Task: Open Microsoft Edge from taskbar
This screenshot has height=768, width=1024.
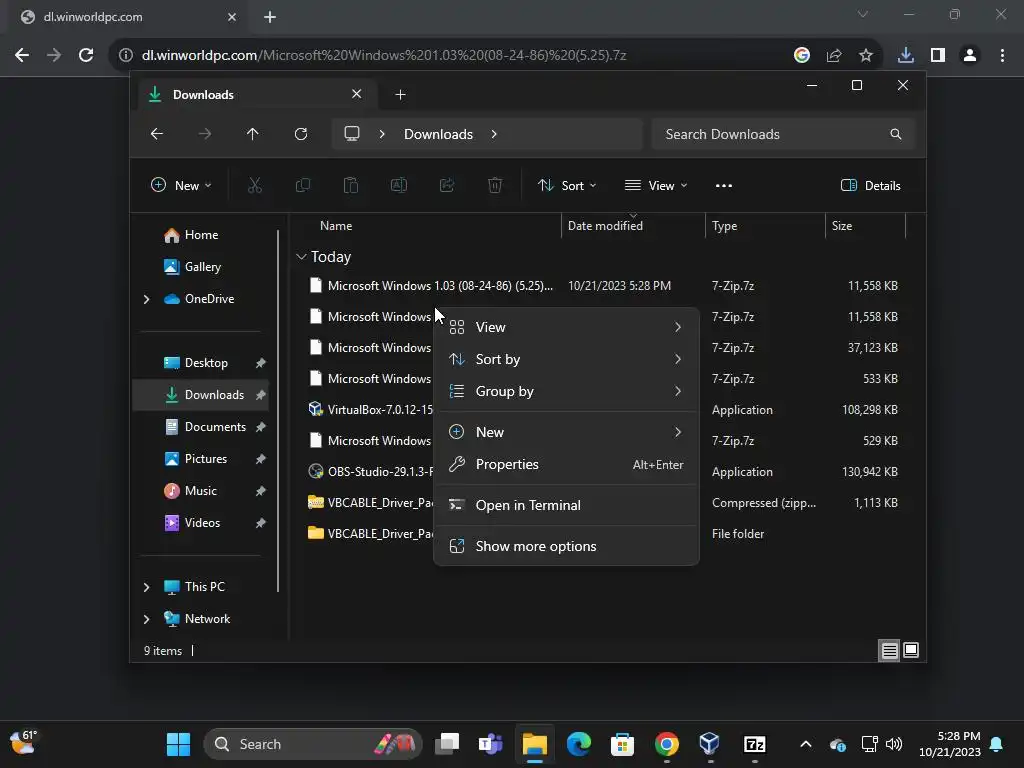Action: [x=579, y=744]
